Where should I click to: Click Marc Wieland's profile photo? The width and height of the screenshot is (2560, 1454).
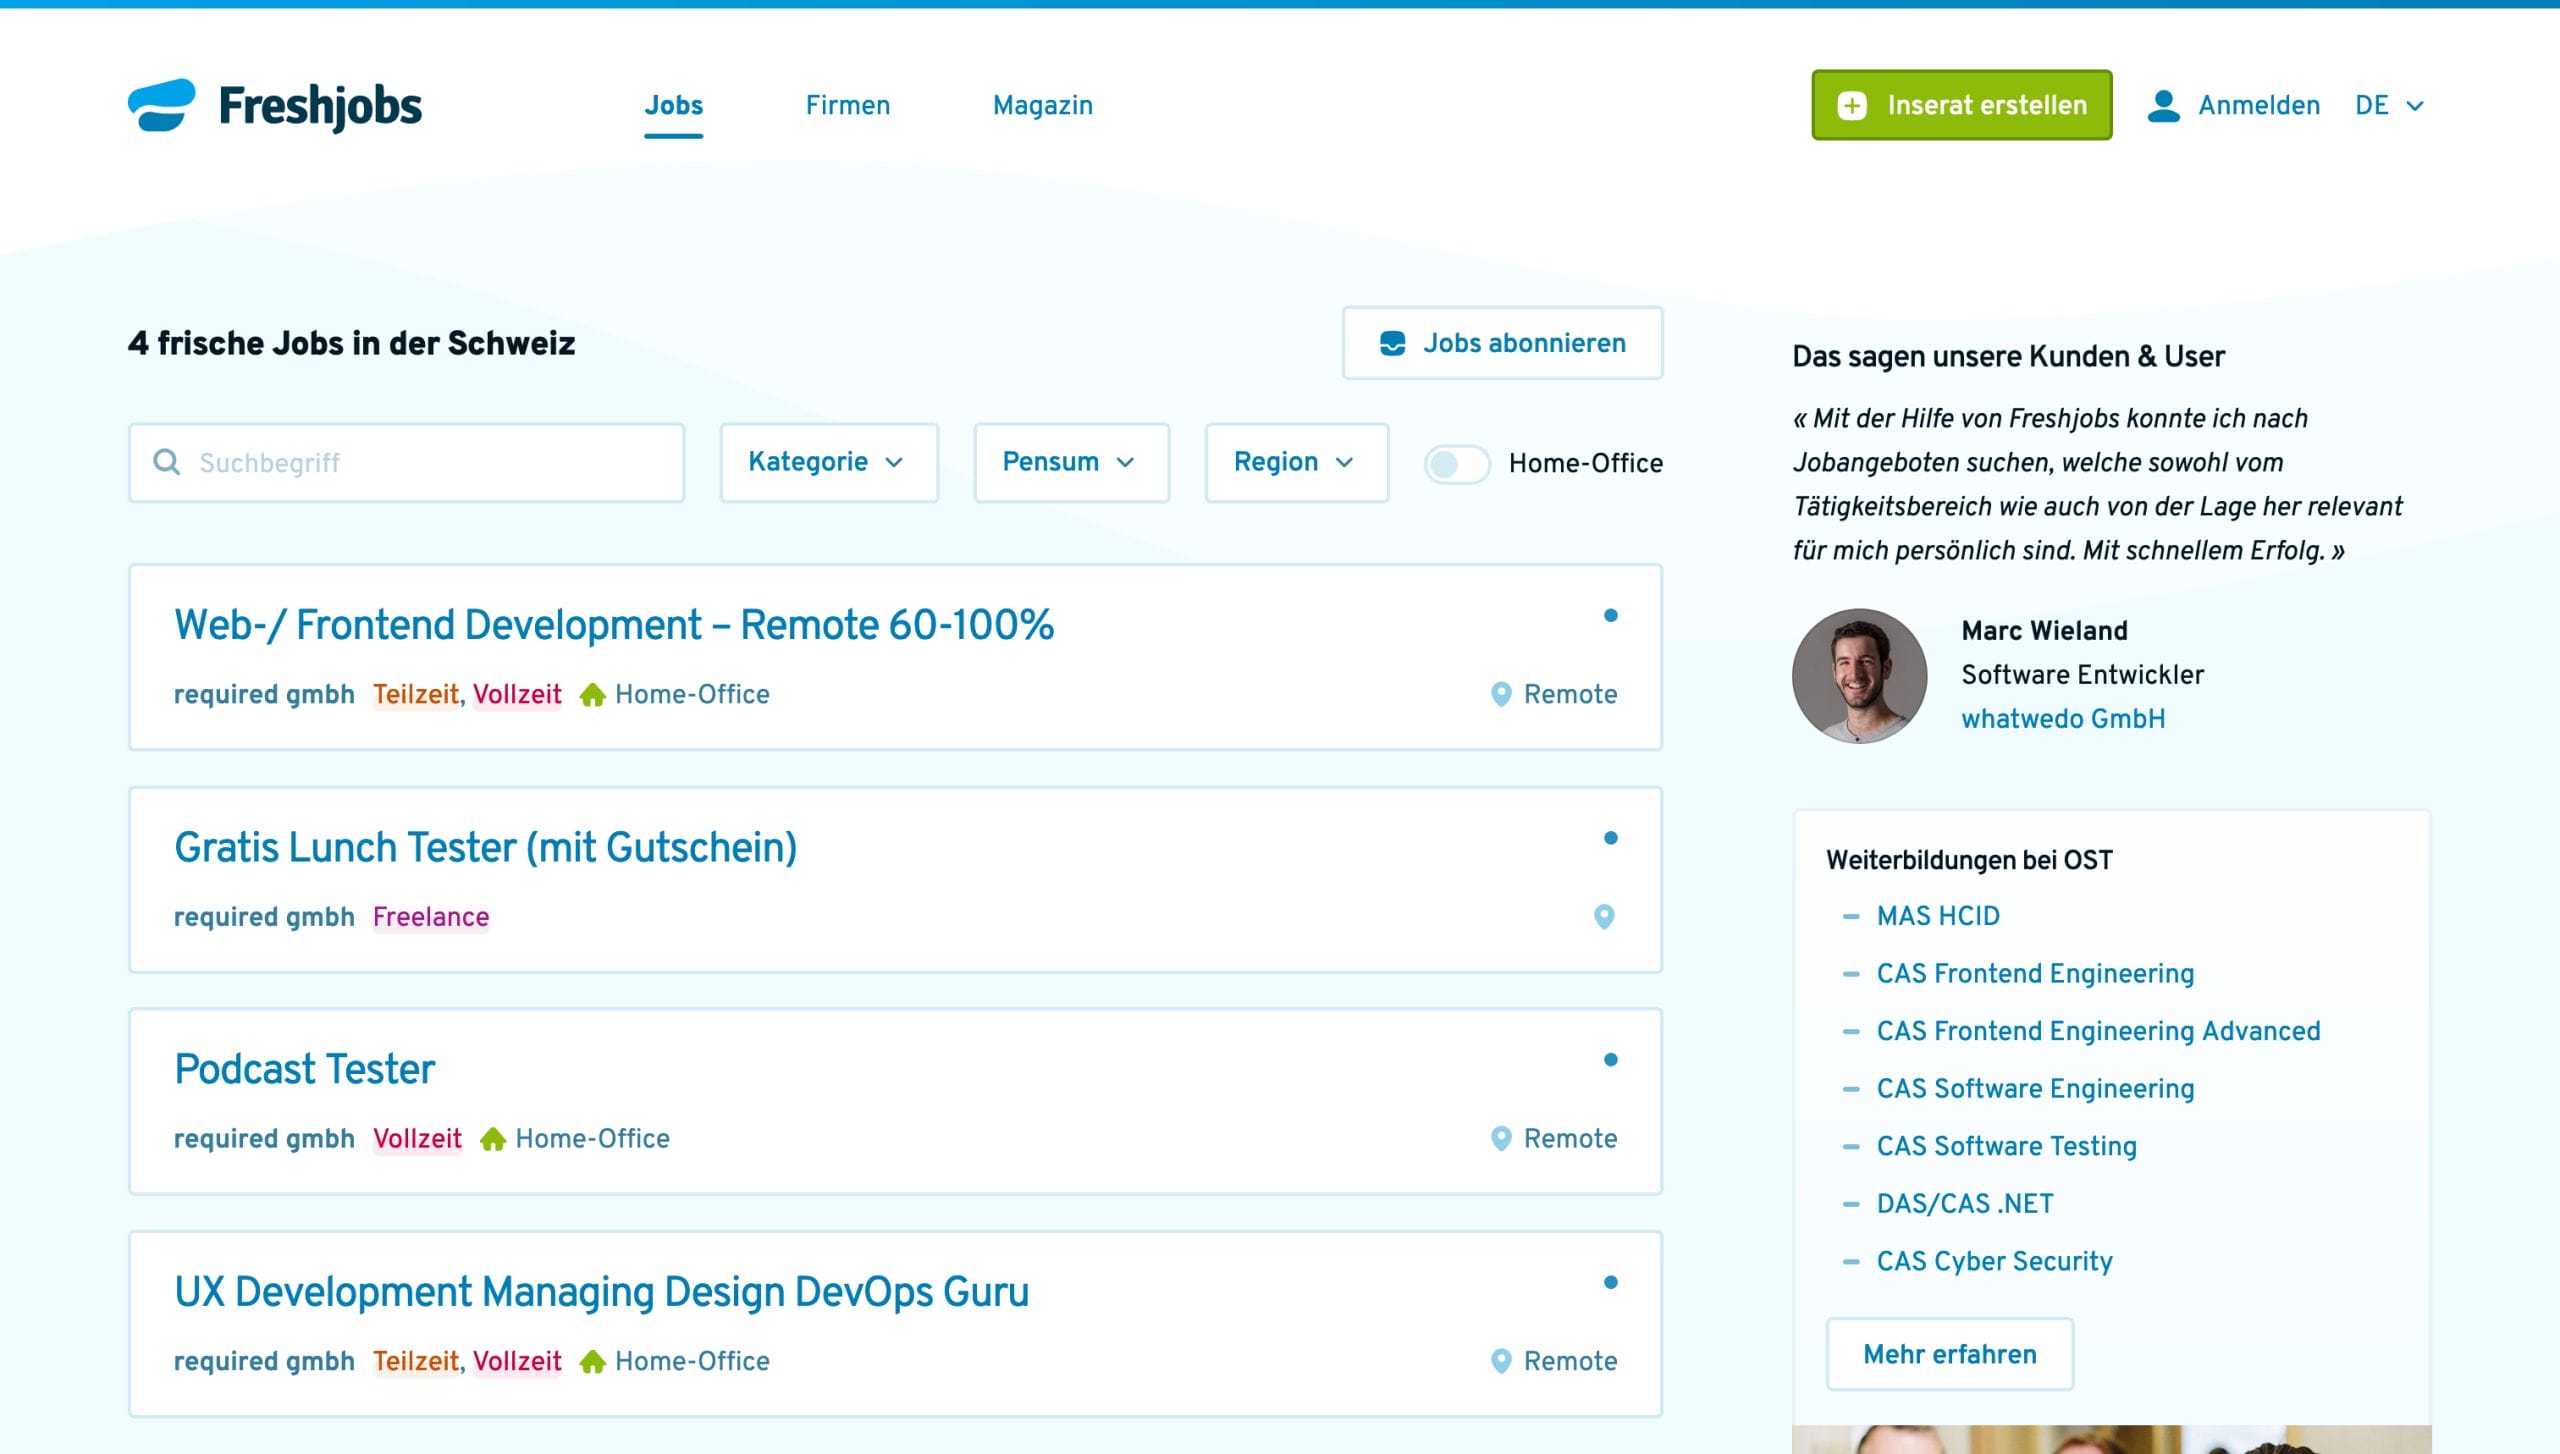pos(1859,675)
